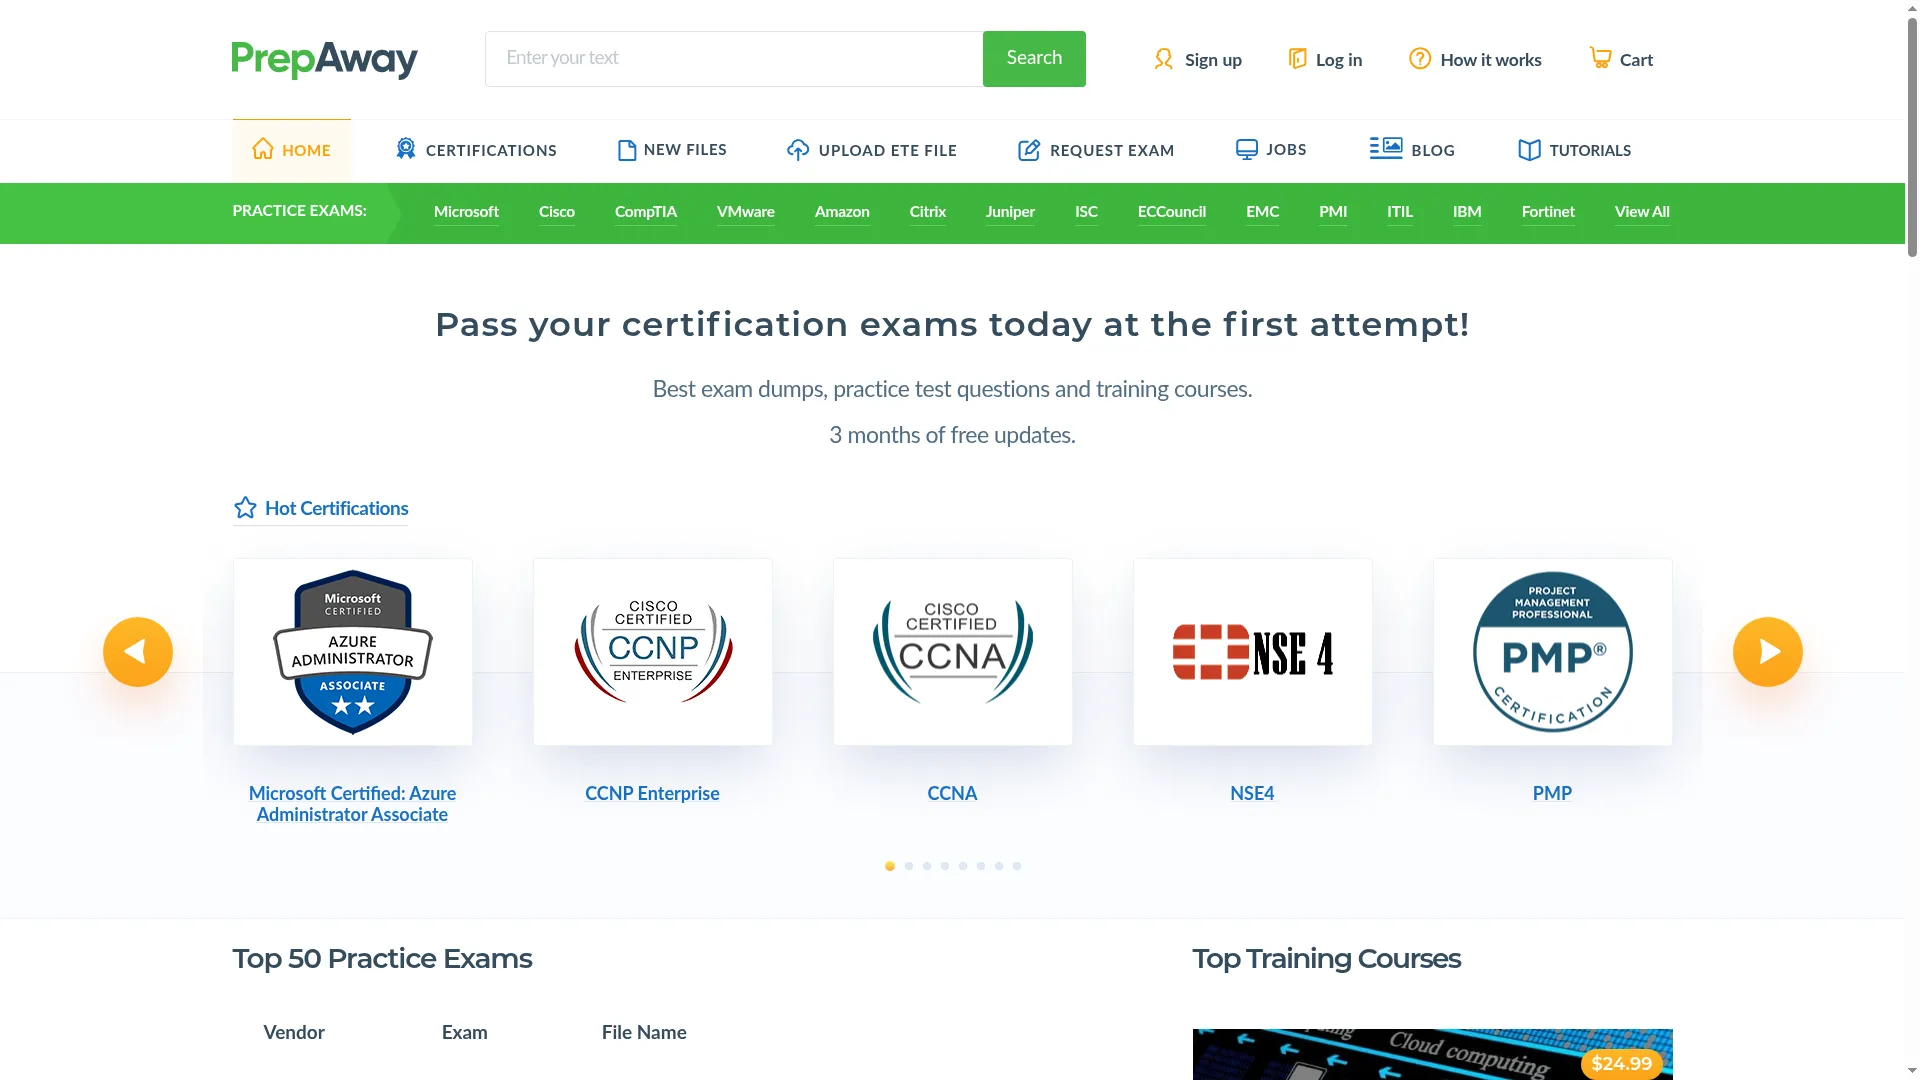Screen dimensions: 1920x1080
Task: Click the New Files document icon
Action: 627,150
